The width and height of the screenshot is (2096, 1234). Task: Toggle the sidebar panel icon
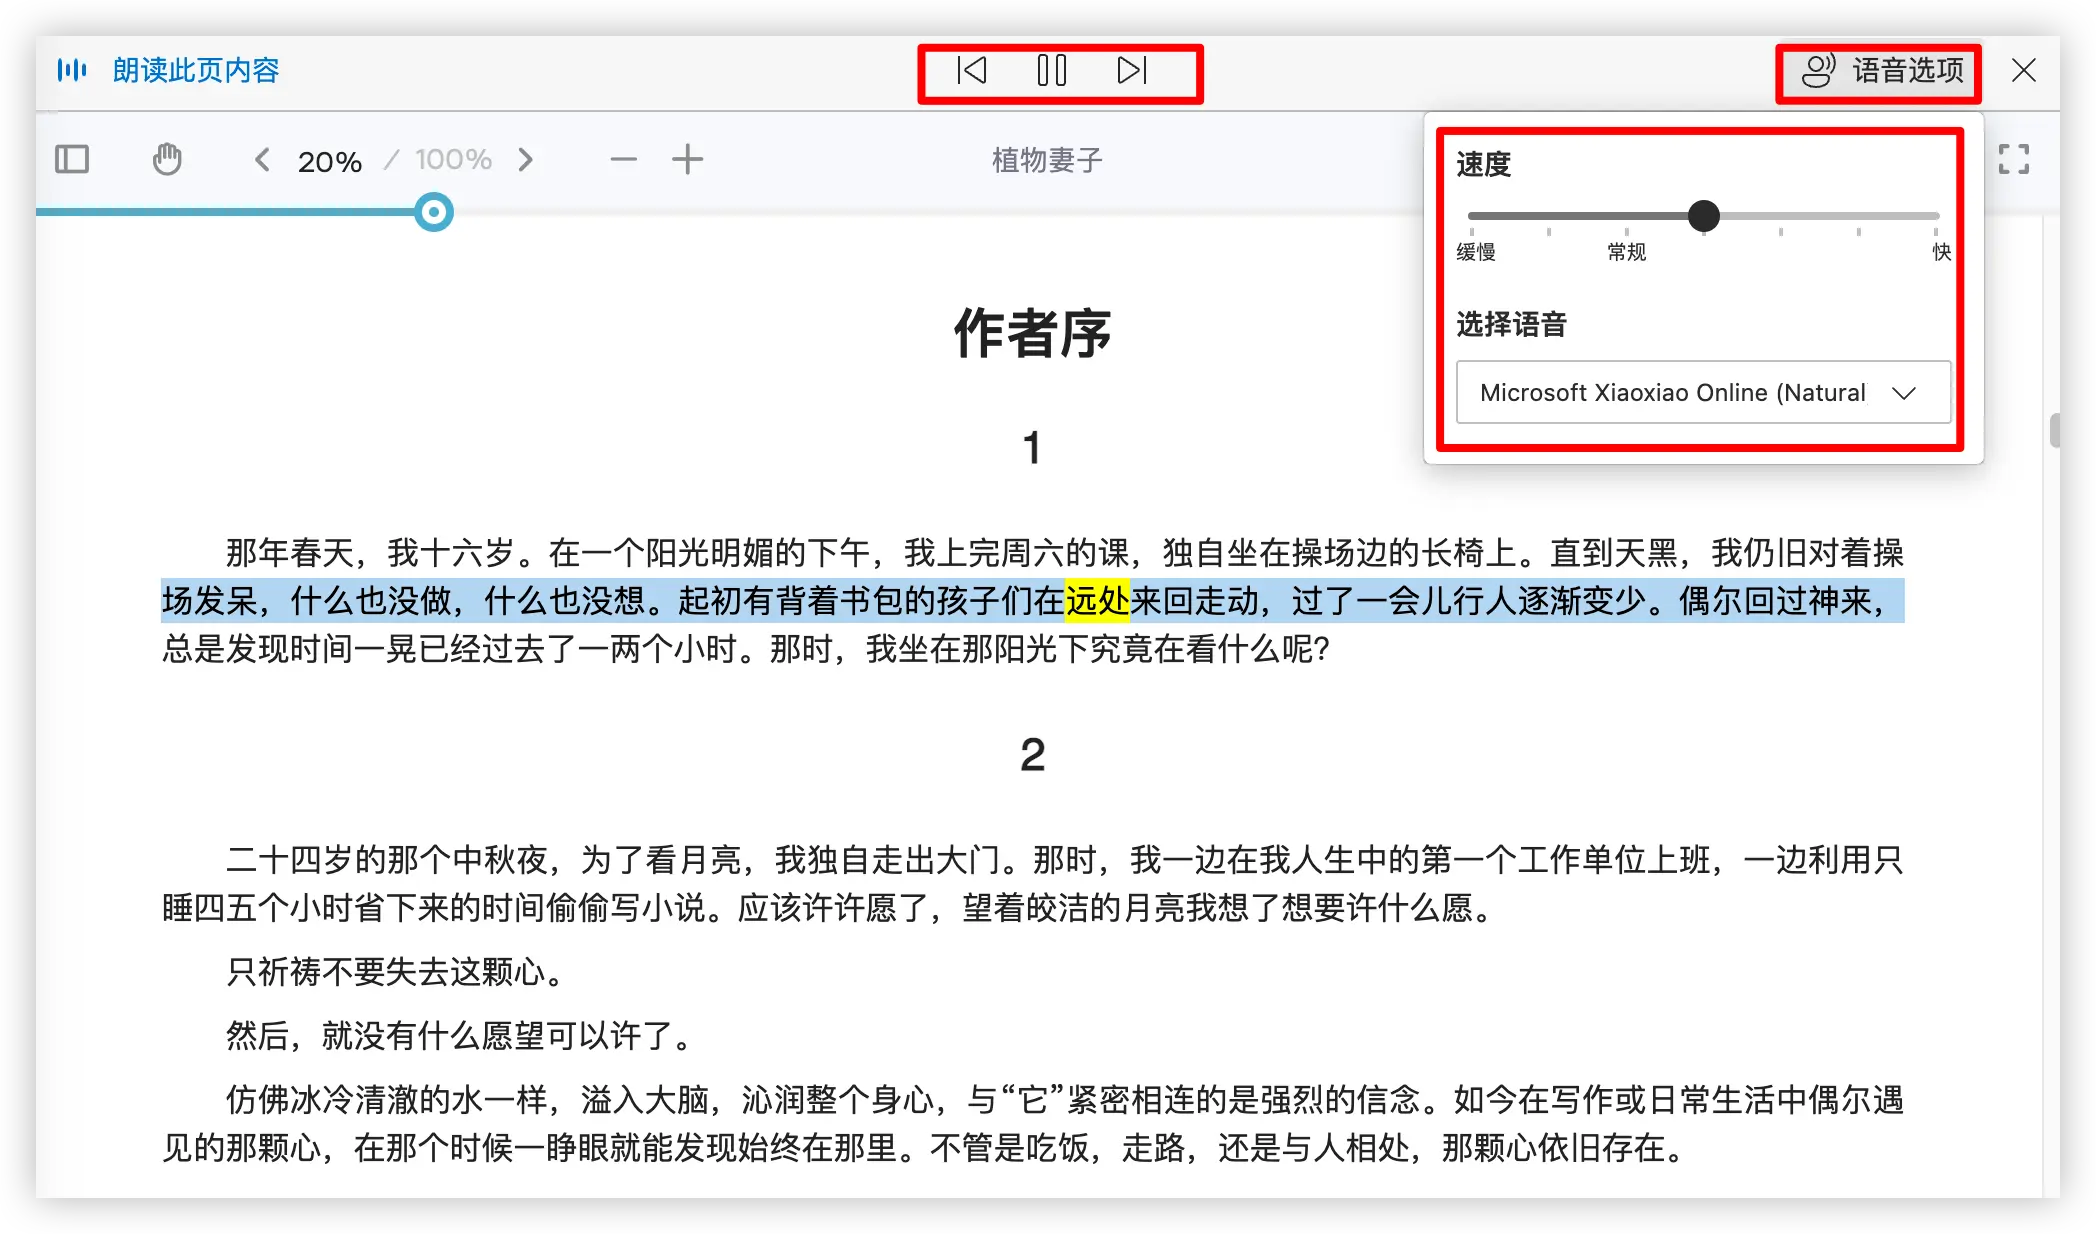point(72,159)
